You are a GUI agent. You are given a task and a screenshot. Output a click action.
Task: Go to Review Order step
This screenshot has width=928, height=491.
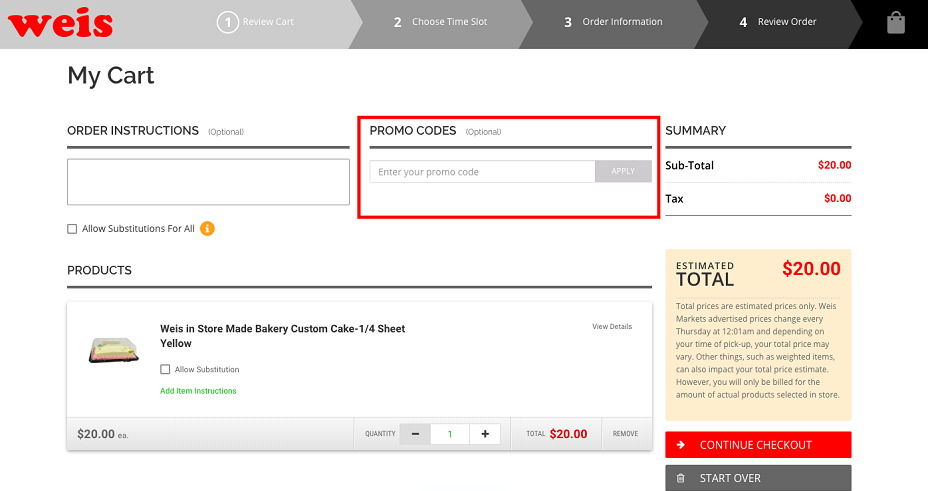[778, 22]
